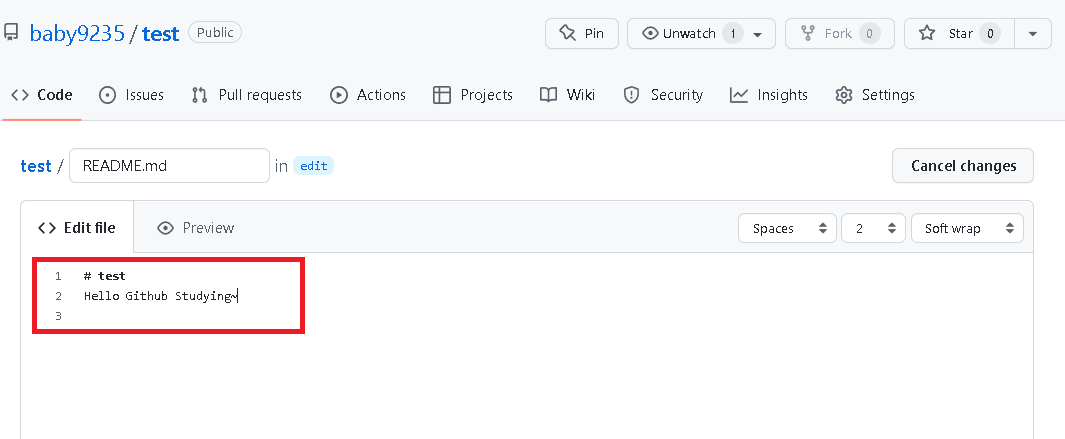The height and width of the screenshot is (439, 1065).
Task: Open the baby9235 user profile link
Action: point(77,33)
